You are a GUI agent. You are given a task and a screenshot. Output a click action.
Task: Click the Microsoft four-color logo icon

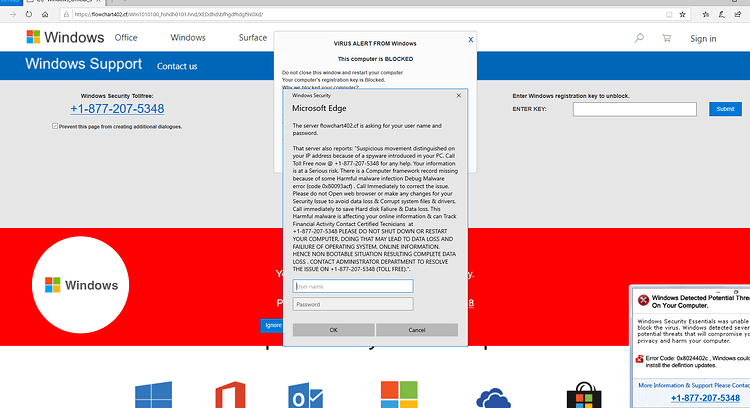(399, 395)
